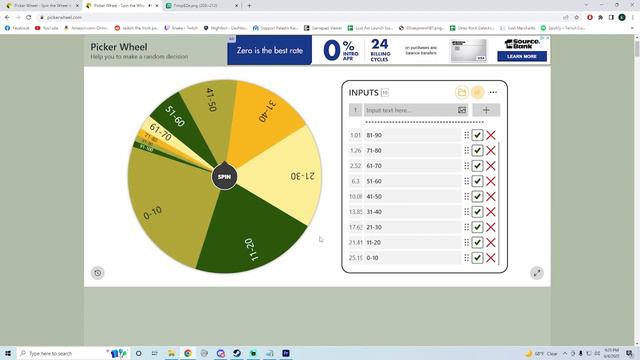The width and height of the screenshot is (640, 360).
Task: Uncheck the 71-80 input checkbox
Action: tap(477, 151)
